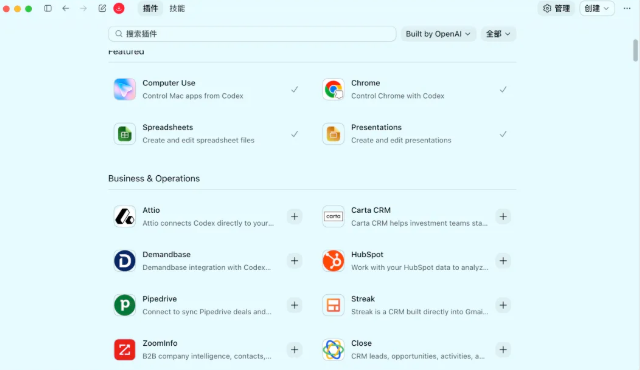The image size is (640, 370).
Task: Click the 'Create and edit spreadsheet files' text
Action: pyautogui.click(x=198, y=140)
